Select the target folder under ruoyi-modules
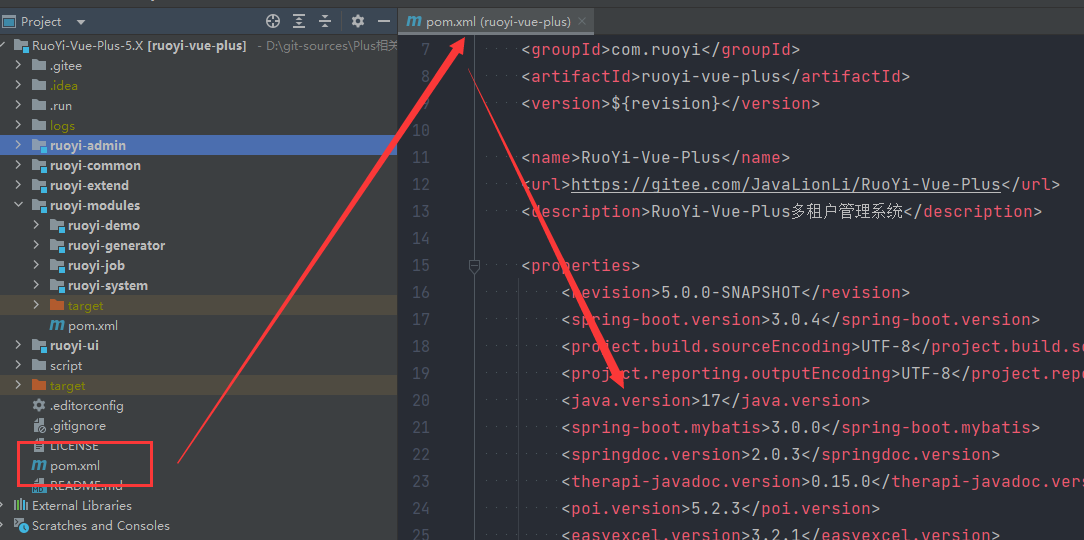The image size is (1084, 540). pyautogui.click(x=198, y=306)
